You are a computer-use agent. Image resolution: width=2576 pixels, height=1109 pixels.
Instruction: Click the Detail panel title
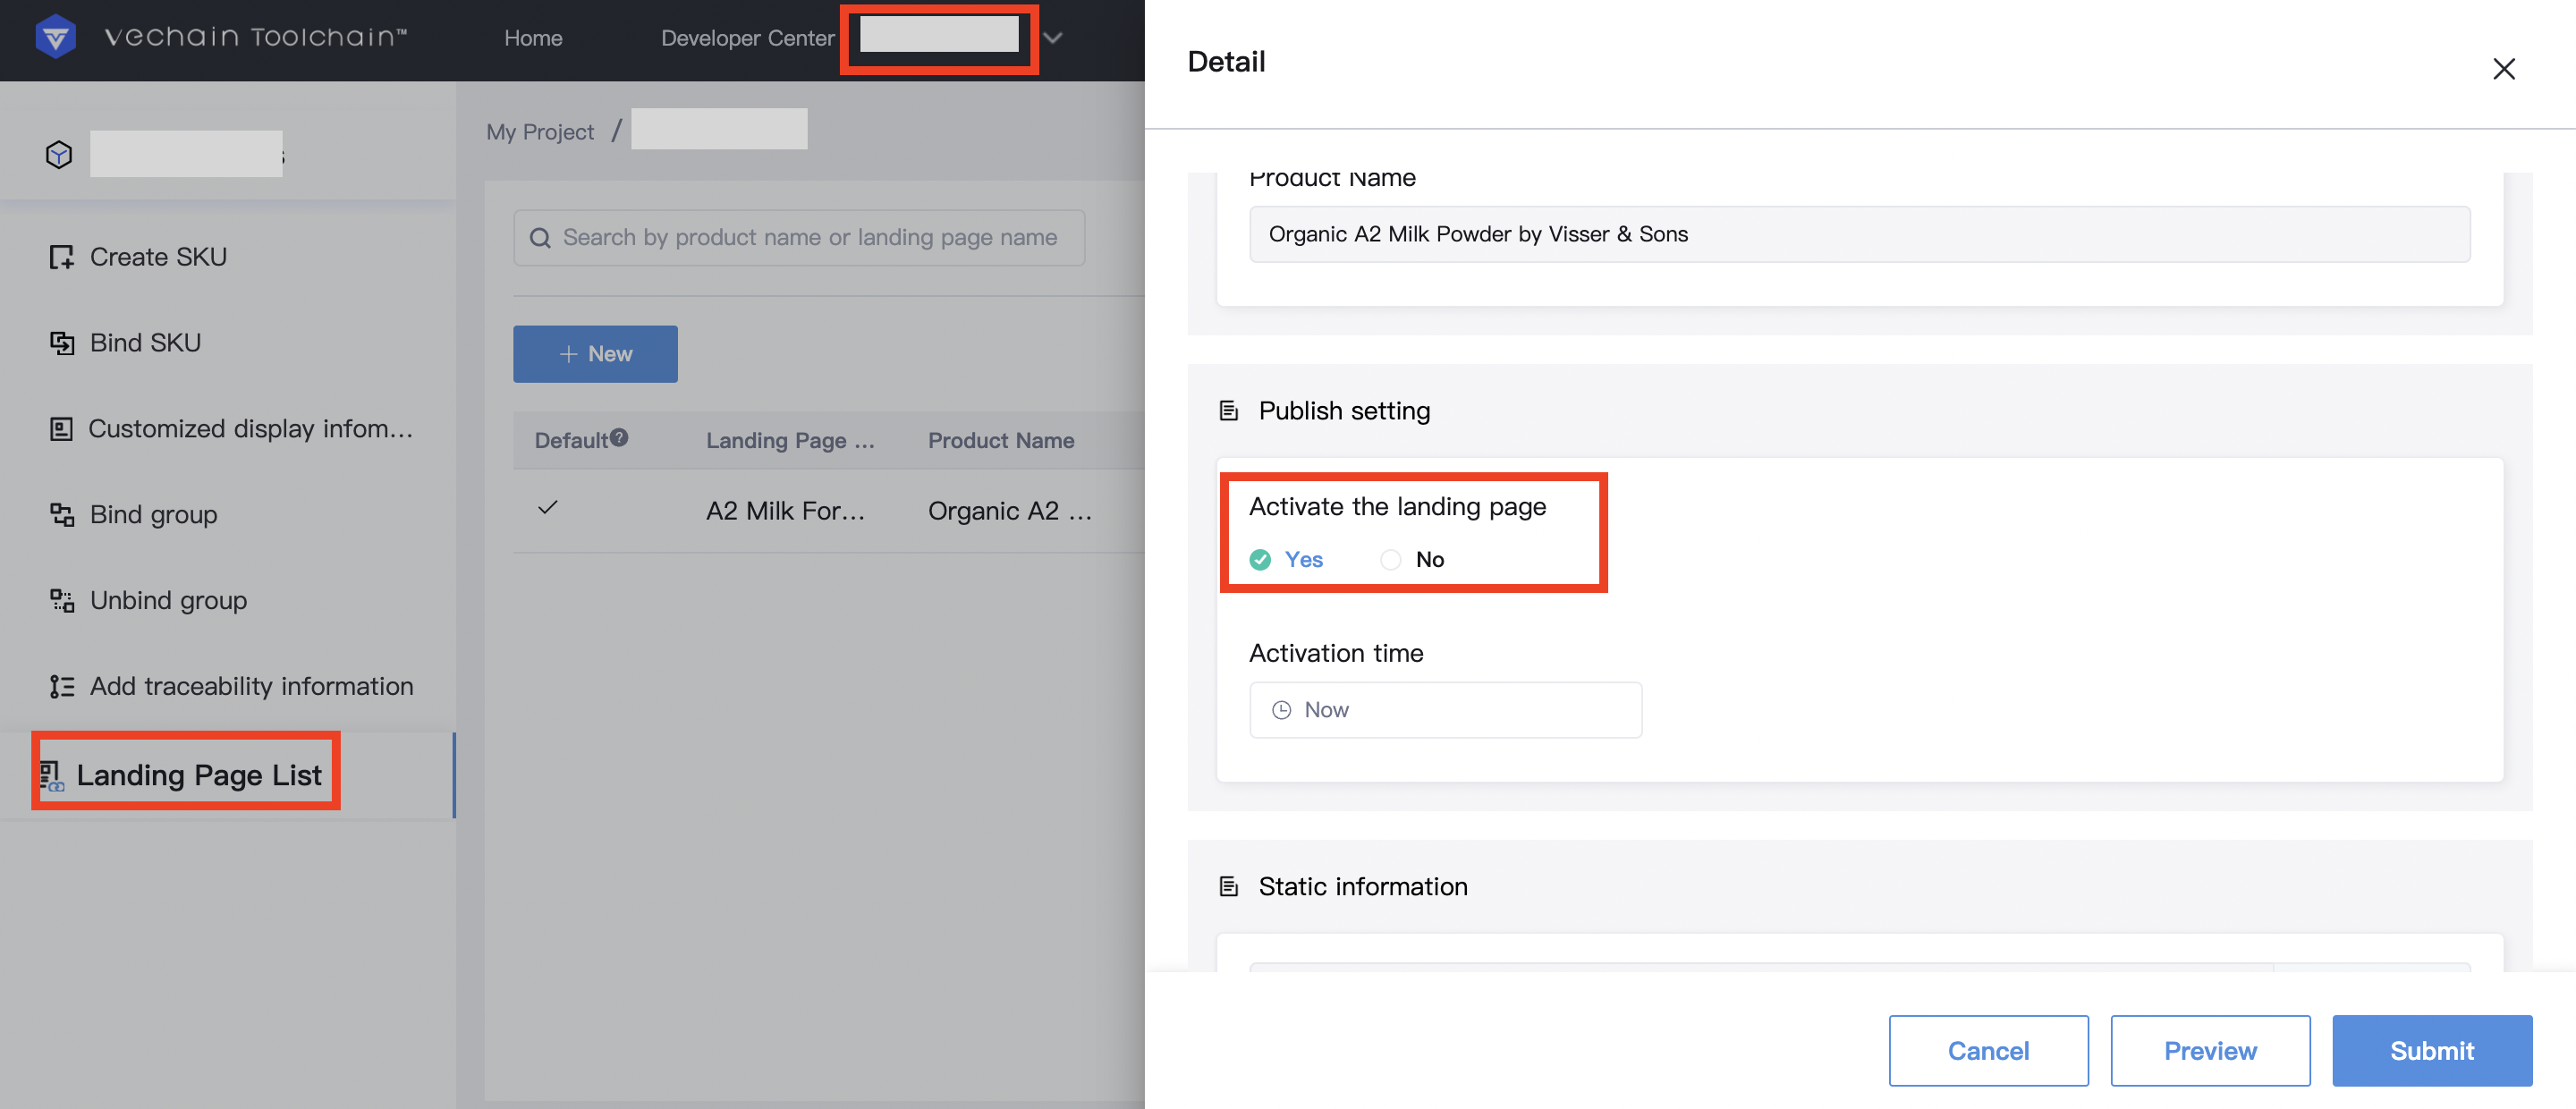point(1226,62)
